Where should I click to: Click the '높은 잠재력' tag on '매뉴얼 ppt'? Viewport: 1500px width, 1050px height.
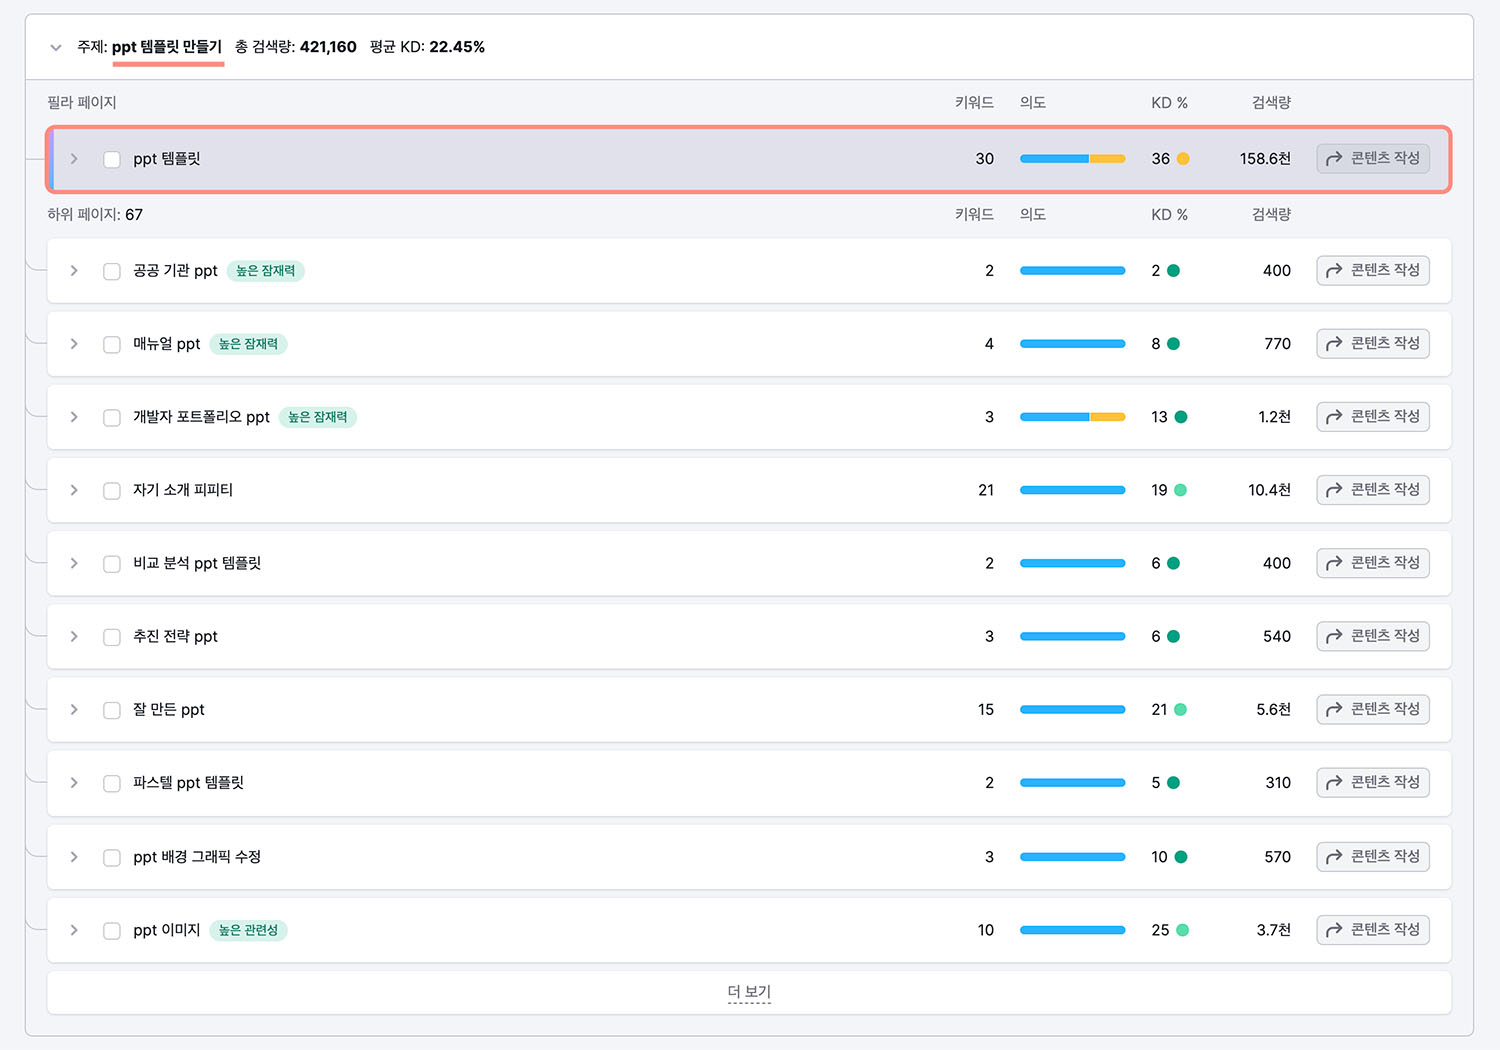point(249,344)
